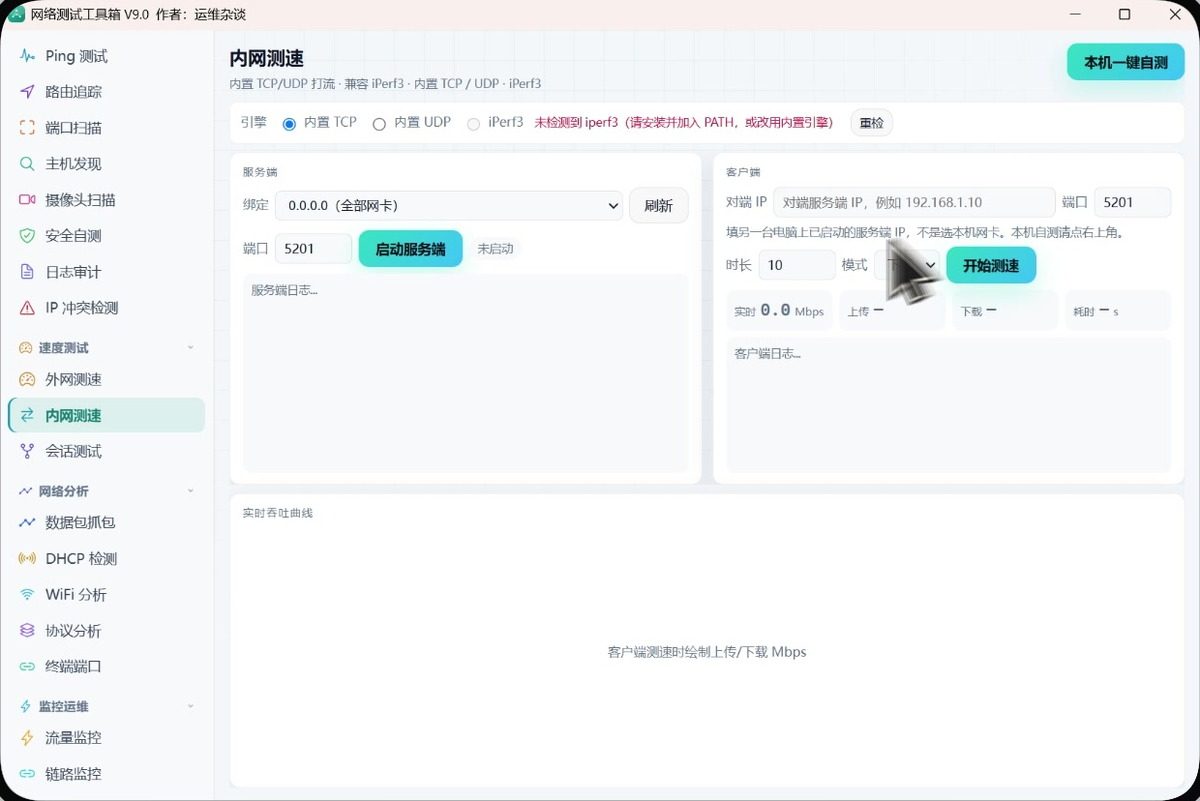The image size is (1200, 801).
Task: Open the 模式 dropdown in client panel
Action: 907,265
